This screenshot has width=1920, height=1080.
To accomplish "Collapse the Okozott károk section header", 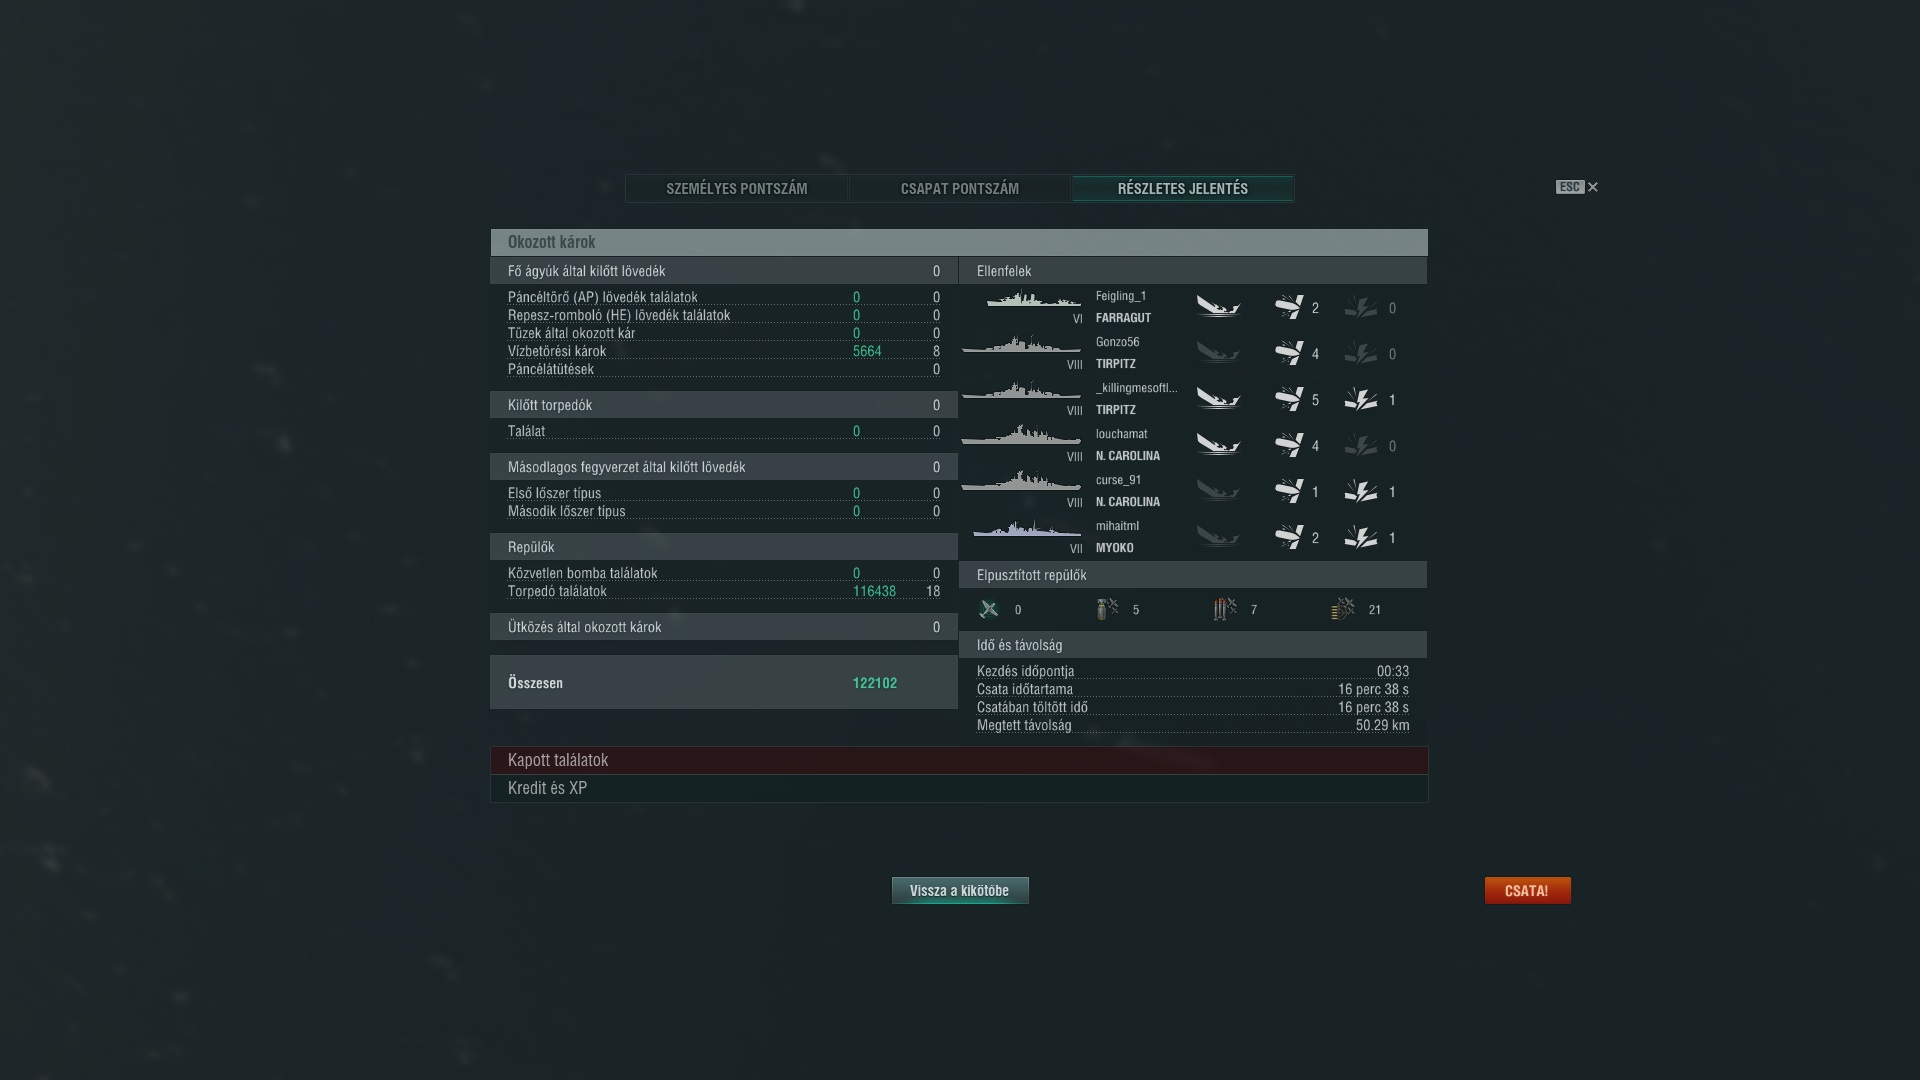I will [x=959, y=242].
